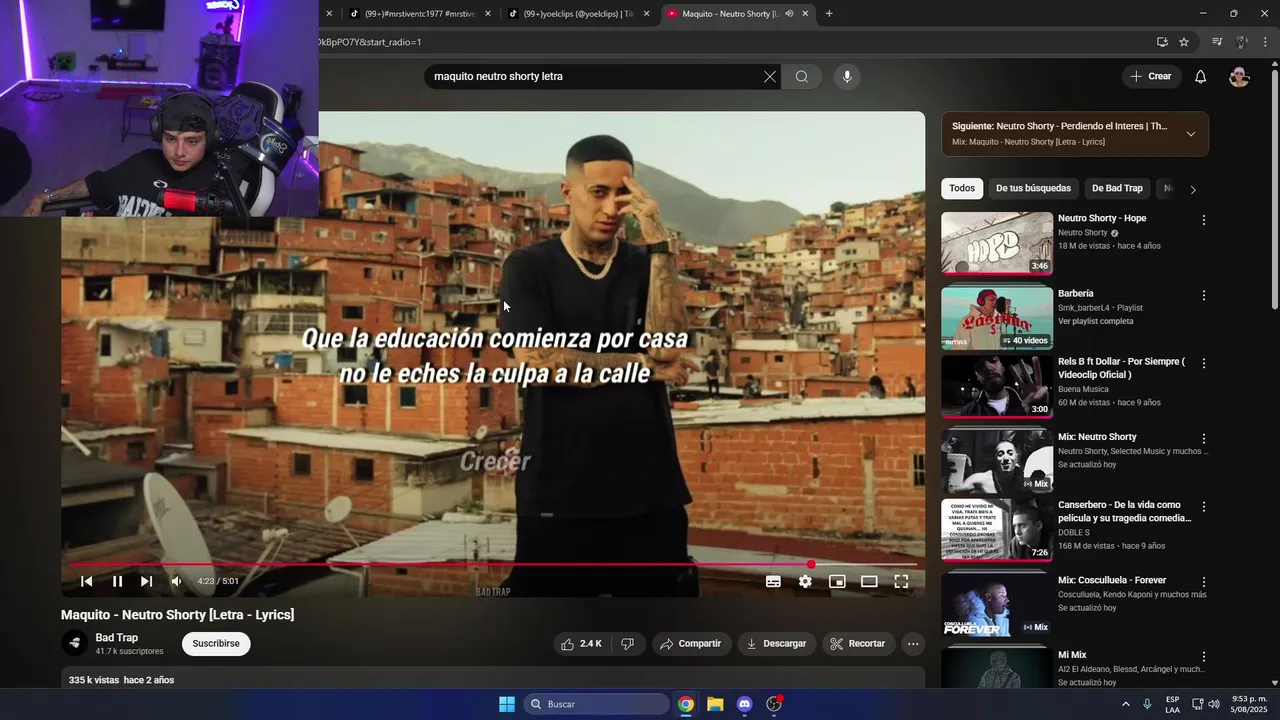Enter fullscreen video mode
This screenshot has height=720, width=1280.
[x=901, y=581]
